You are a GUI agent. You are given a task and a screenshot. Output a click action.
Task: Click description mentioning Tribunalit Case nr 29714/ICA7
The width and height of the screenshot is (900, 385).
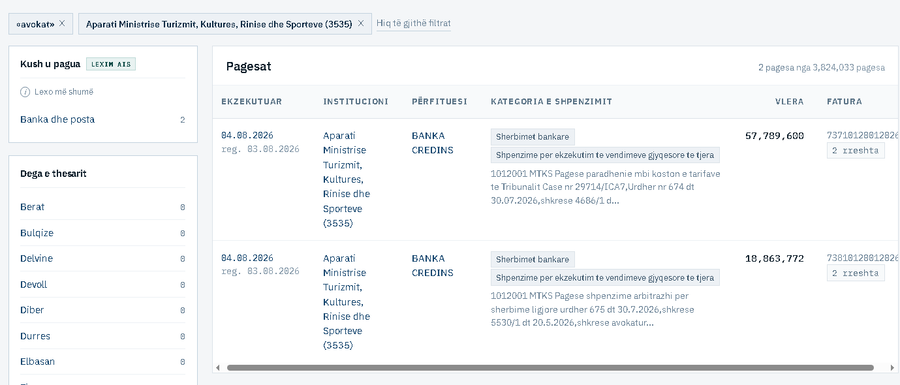(605, 187)
